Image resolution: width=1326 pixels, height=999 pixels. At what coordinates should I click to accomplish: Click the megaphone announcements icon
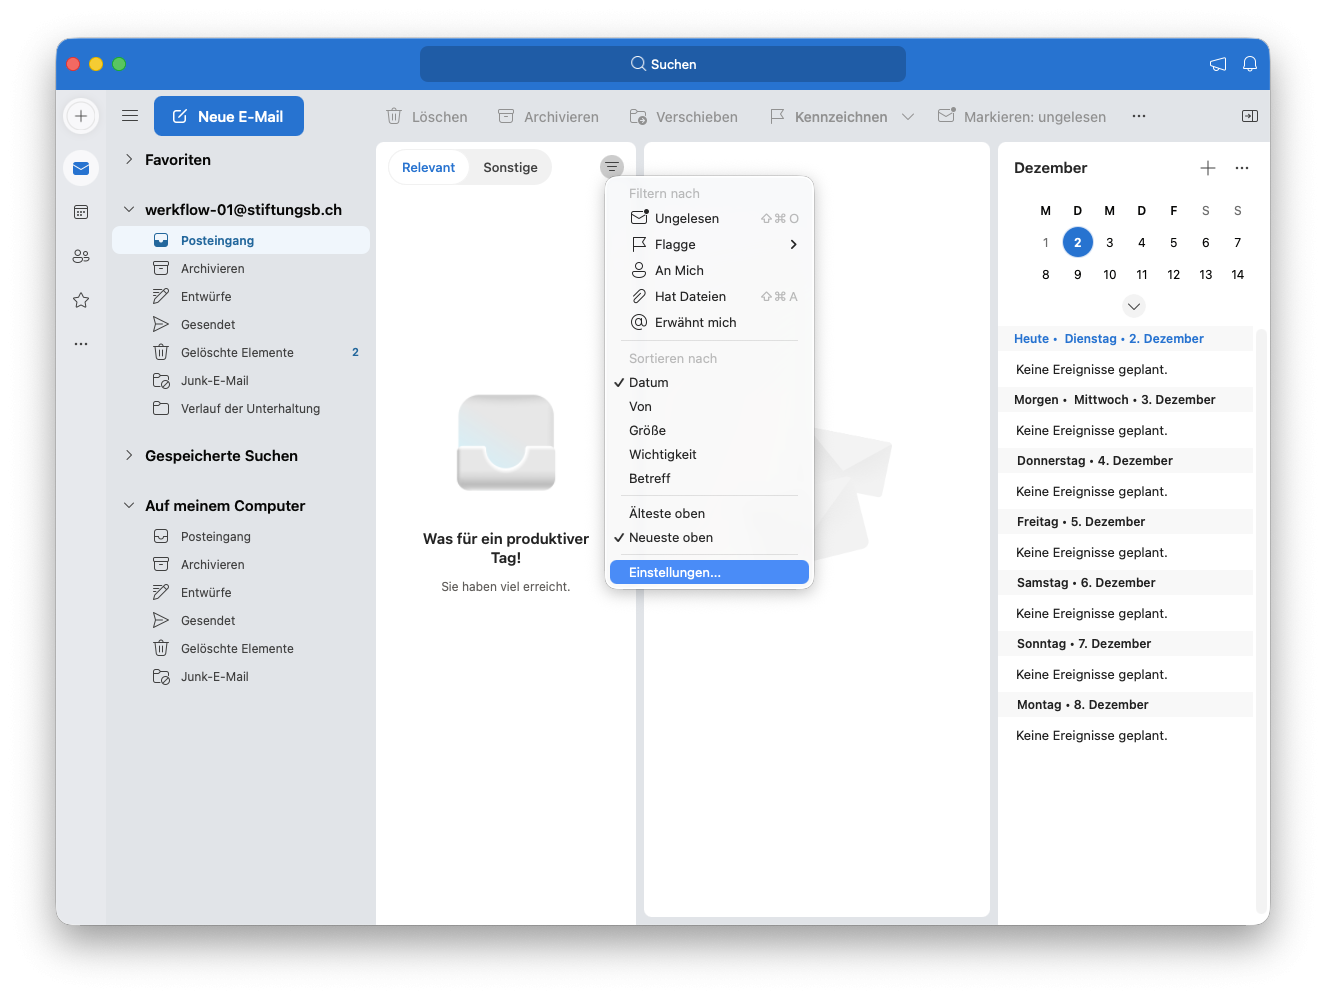pyautogui.click(x=1217, y=64)
